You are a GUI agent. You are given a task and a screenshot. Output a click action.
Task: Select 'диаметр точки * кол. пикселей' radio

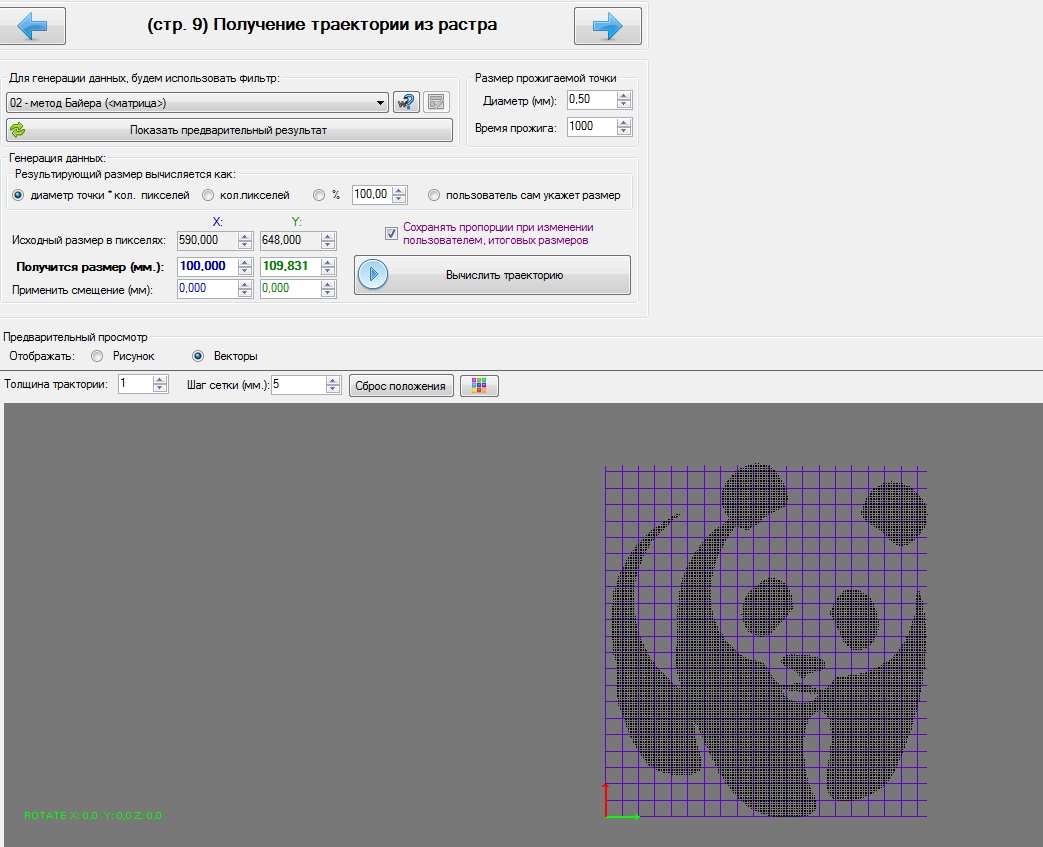point(18,195)
